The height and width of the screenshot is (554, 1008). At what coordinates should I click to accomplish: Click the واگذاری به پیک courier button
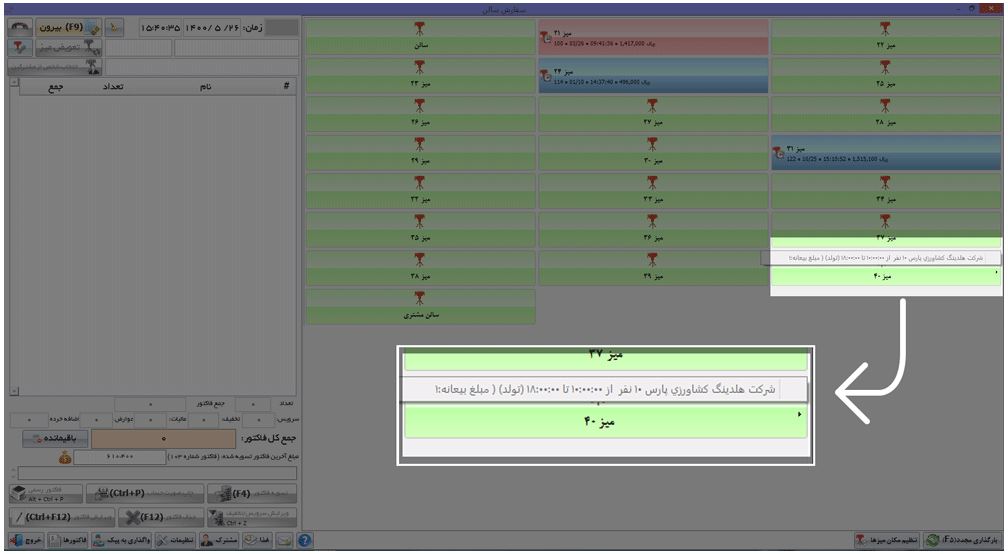122,541
